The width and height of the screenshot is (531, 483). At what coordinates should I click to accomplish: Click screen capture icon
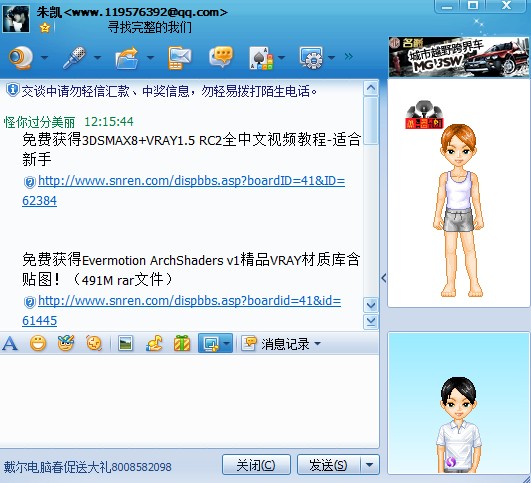[210, 343]
